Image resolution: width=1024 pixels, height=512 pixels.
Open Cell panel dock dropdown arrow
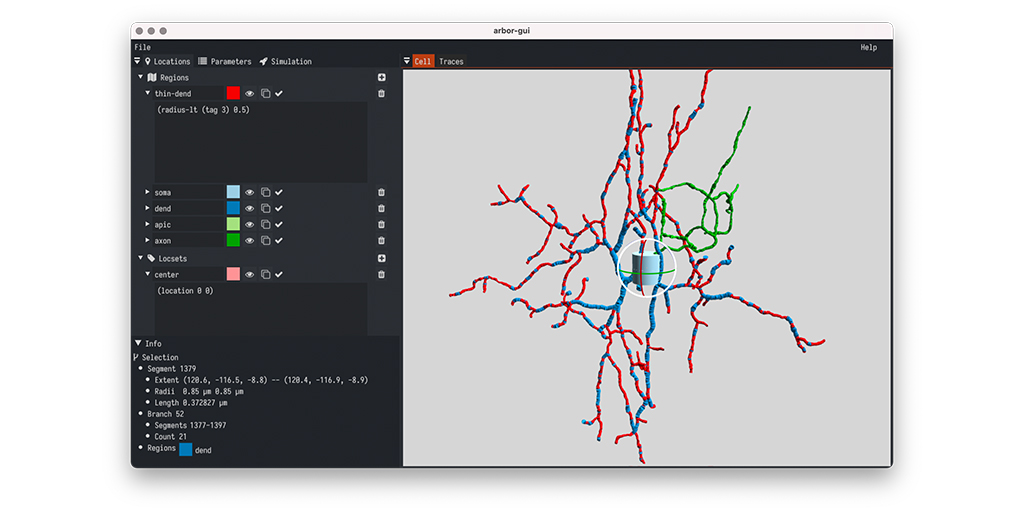(x=407, y=61)
